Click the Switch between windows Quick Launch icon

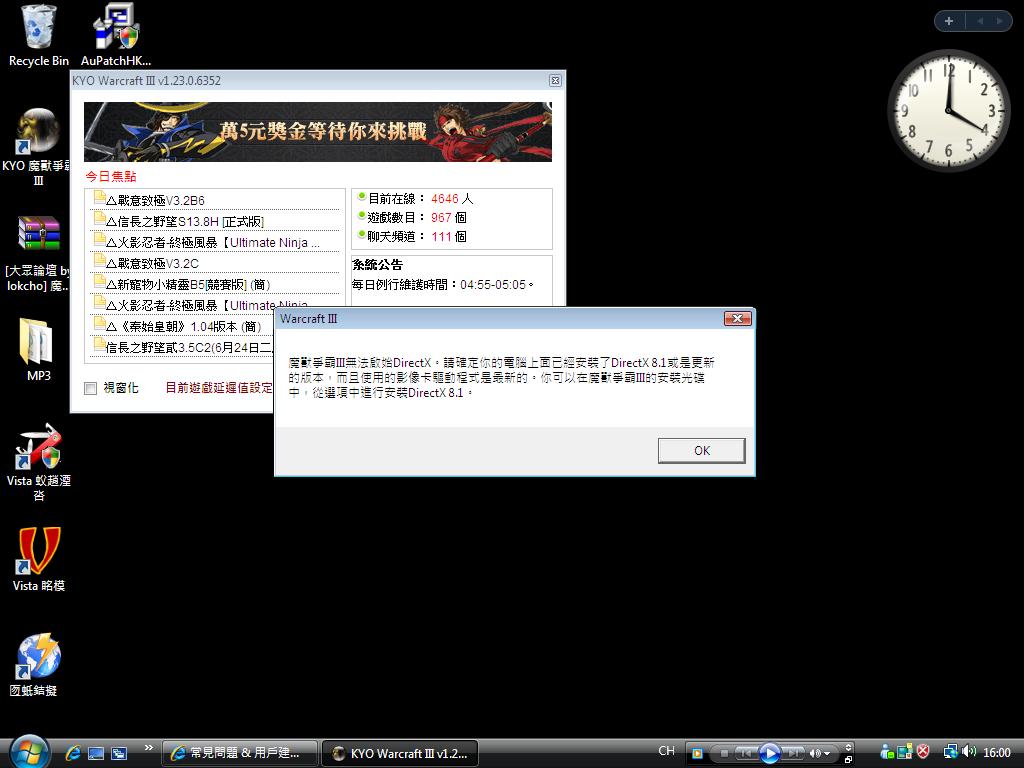(119, 753)
